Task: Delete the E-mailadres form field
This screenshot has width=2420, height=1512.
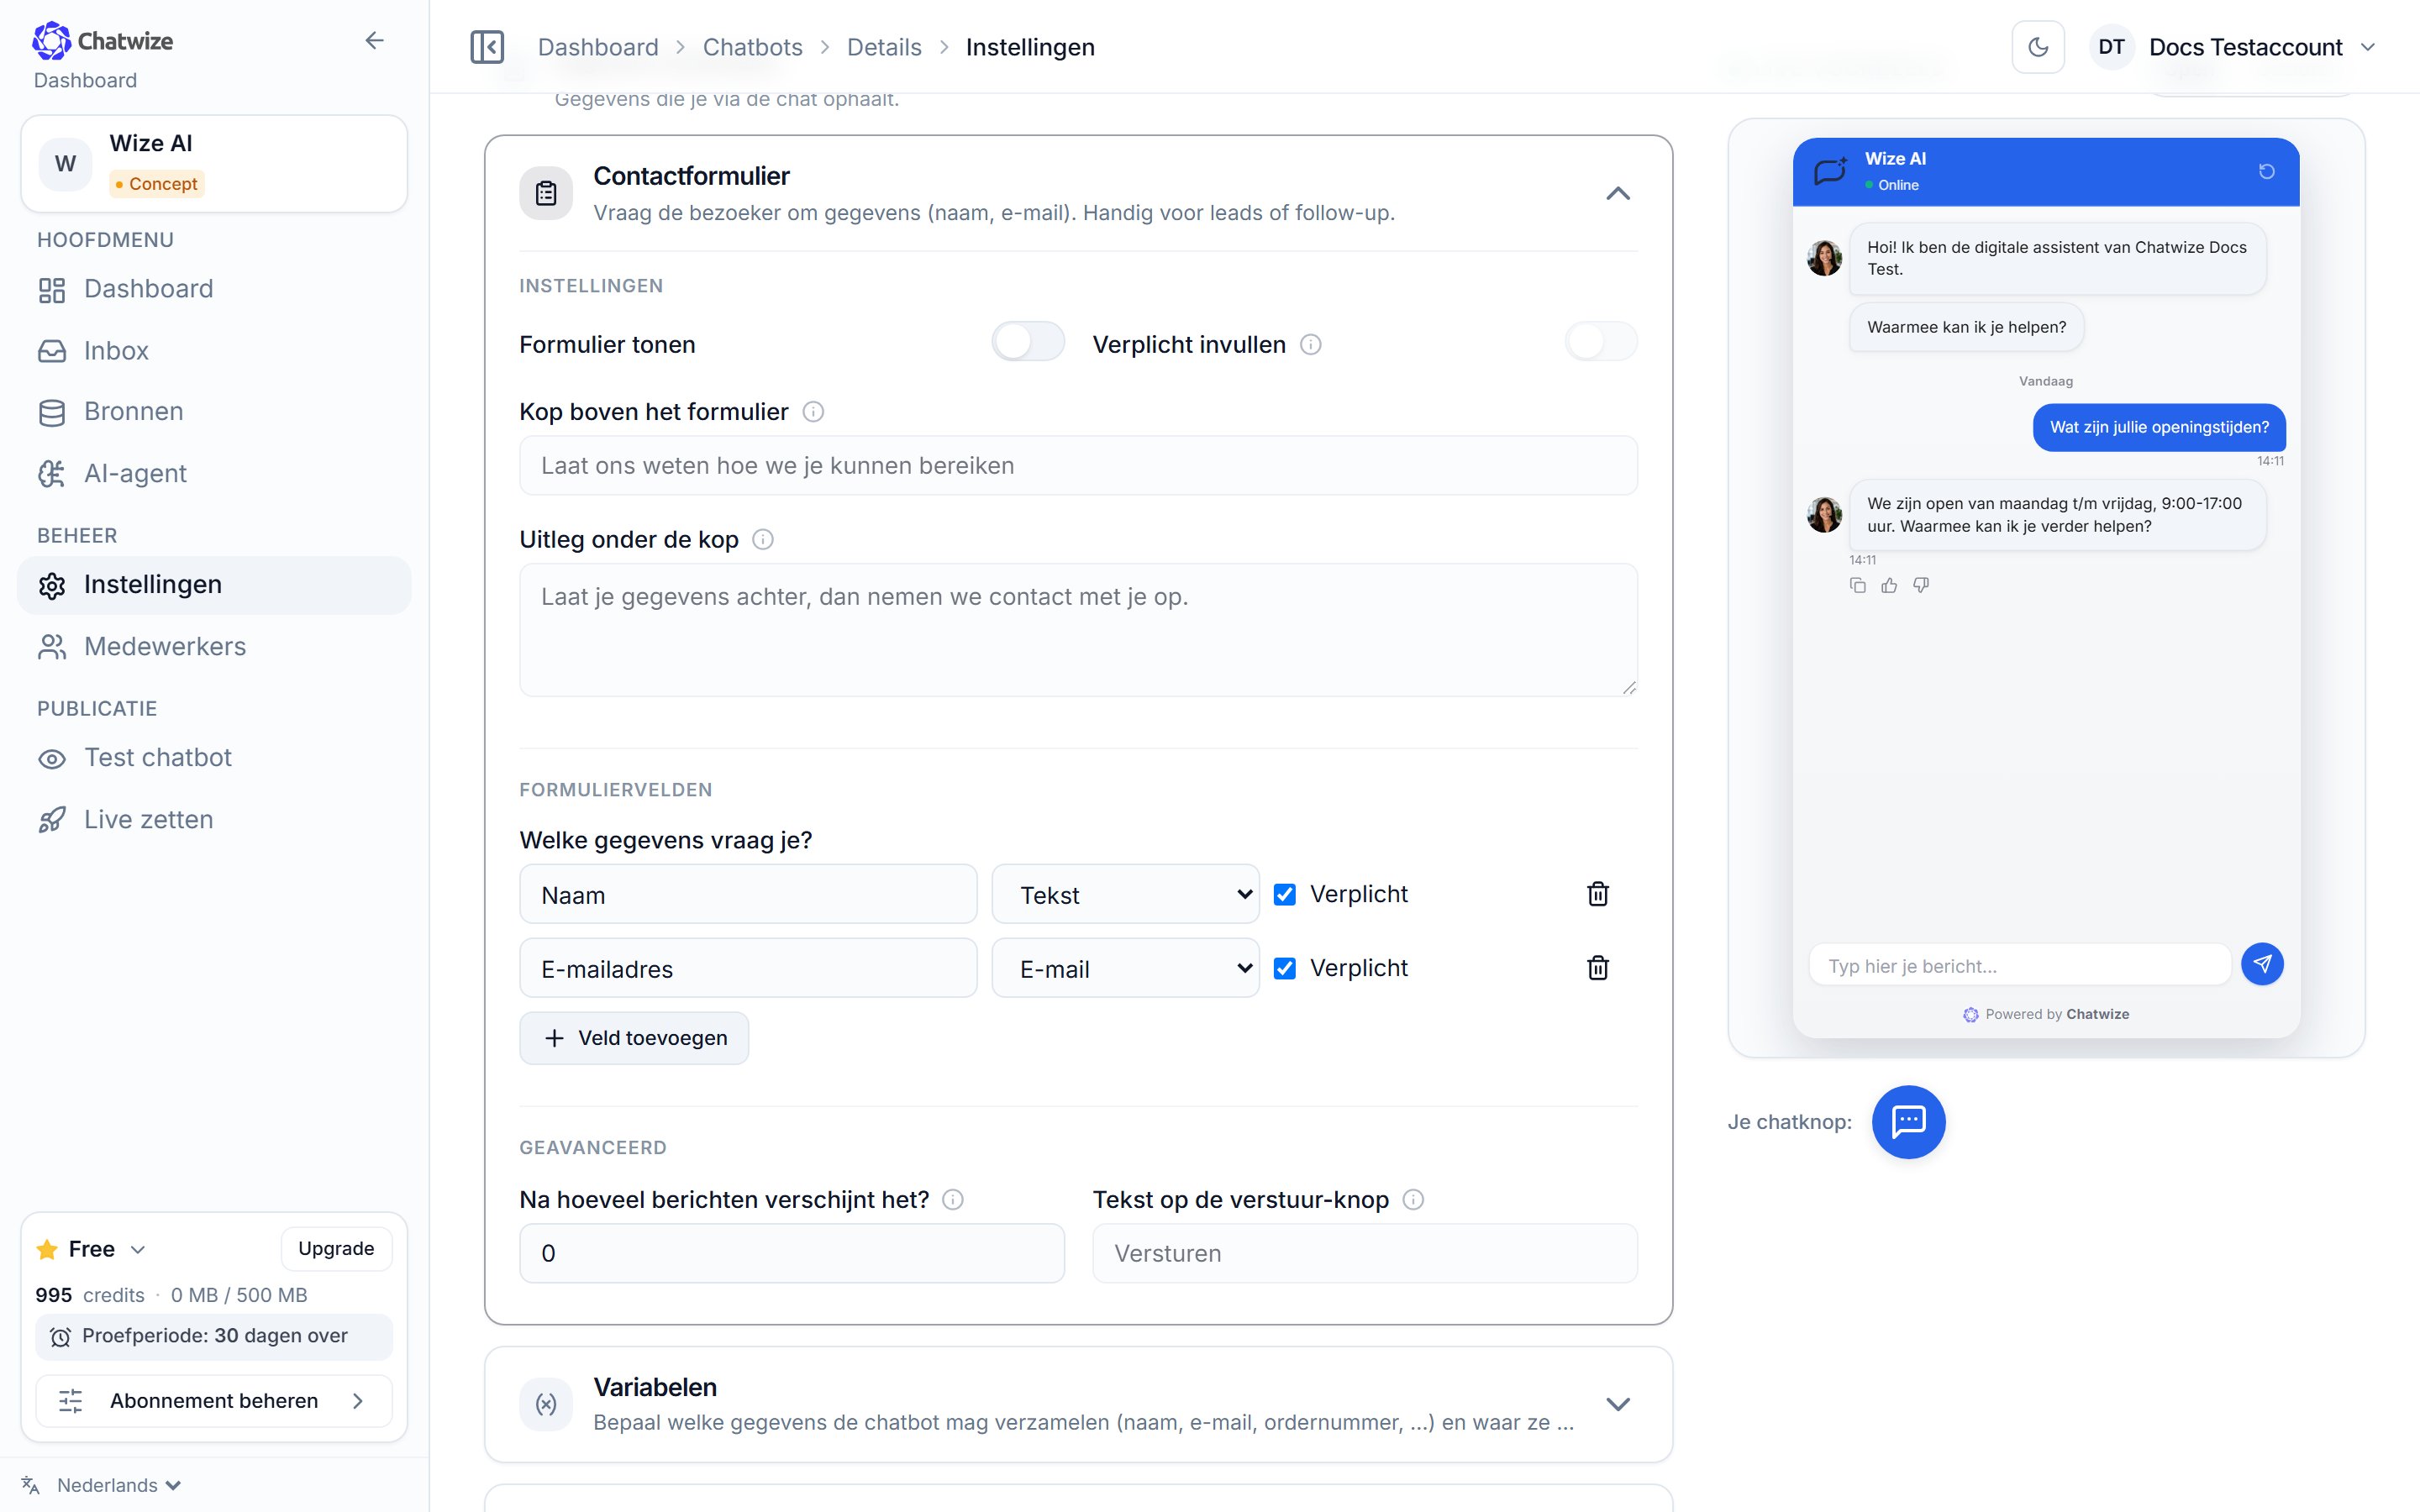Action: 1598,968
